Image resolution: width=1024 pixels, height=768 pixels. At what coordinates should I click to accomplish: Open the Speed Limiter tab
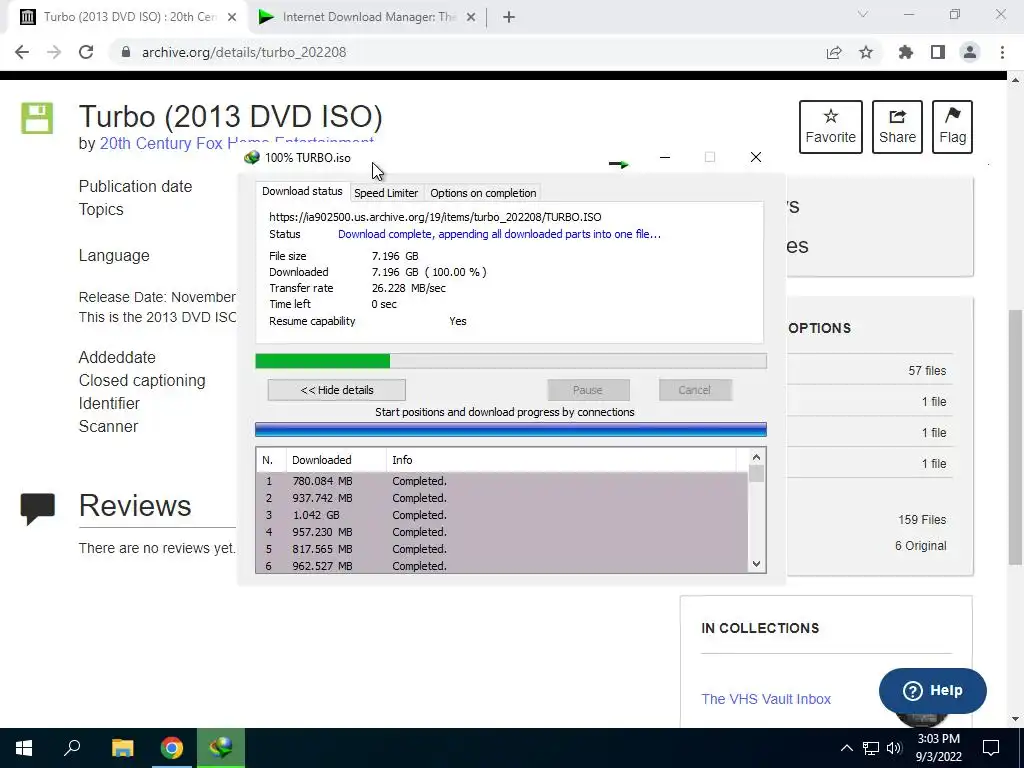click(386, 193)
